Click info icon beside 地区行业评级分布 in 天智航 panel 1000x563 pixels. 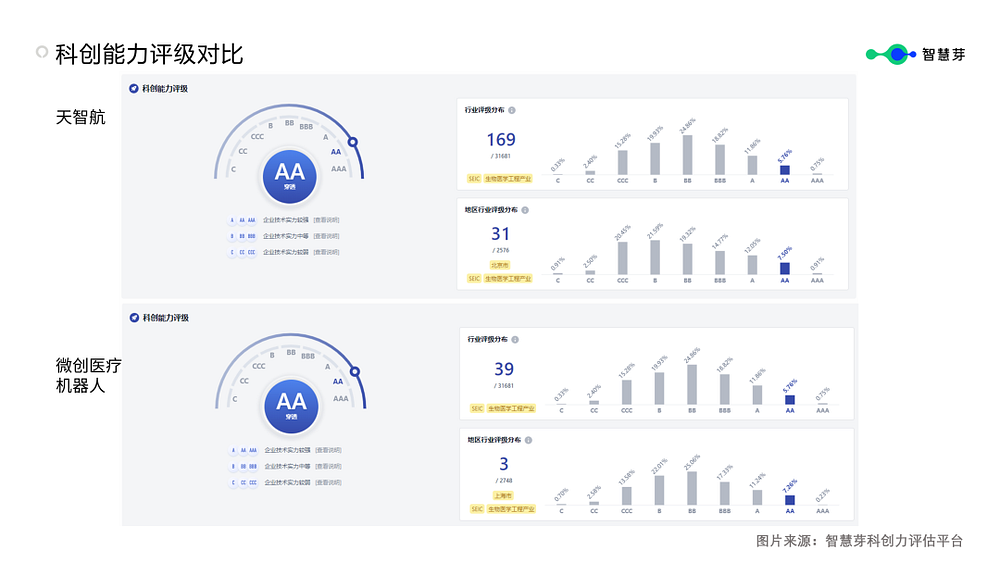tap(525, 210)
